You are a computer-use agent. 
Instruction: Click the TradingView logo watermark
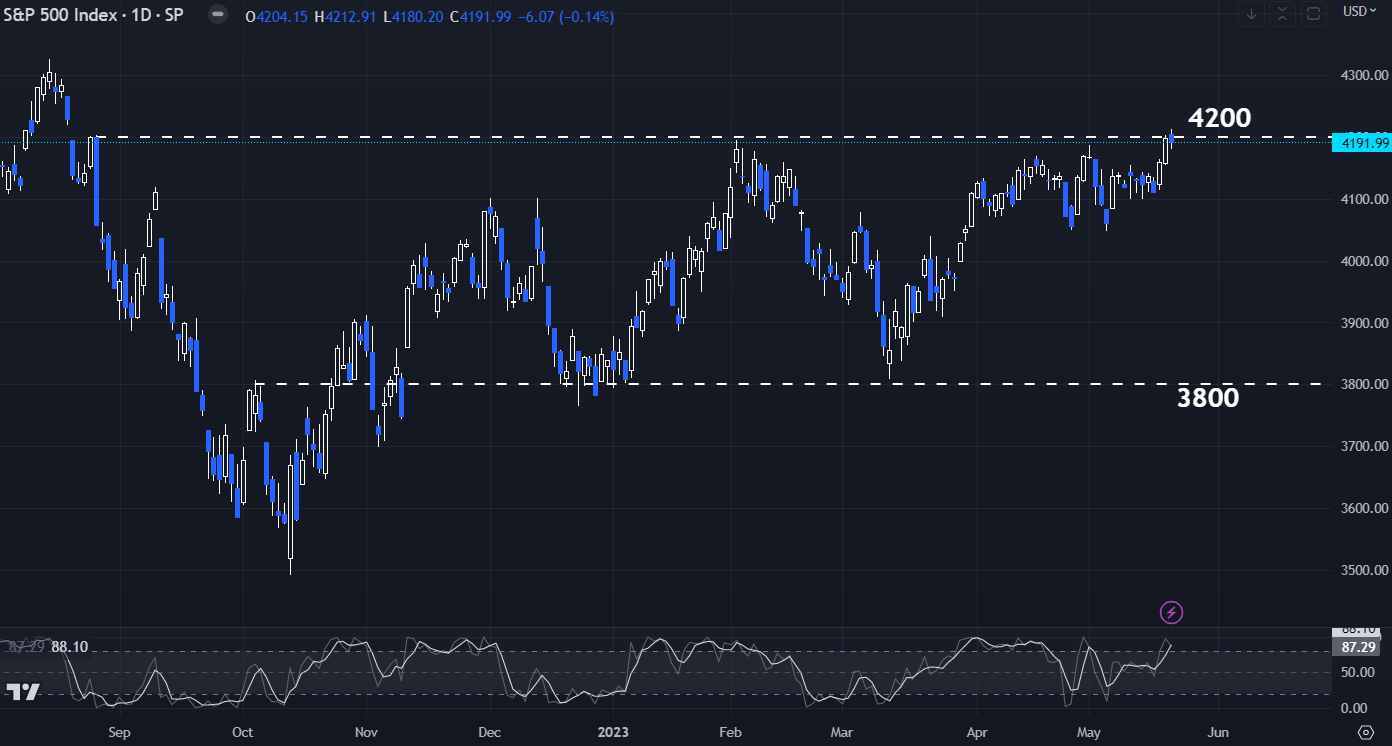pyautogui.click(x=23, y=692)
